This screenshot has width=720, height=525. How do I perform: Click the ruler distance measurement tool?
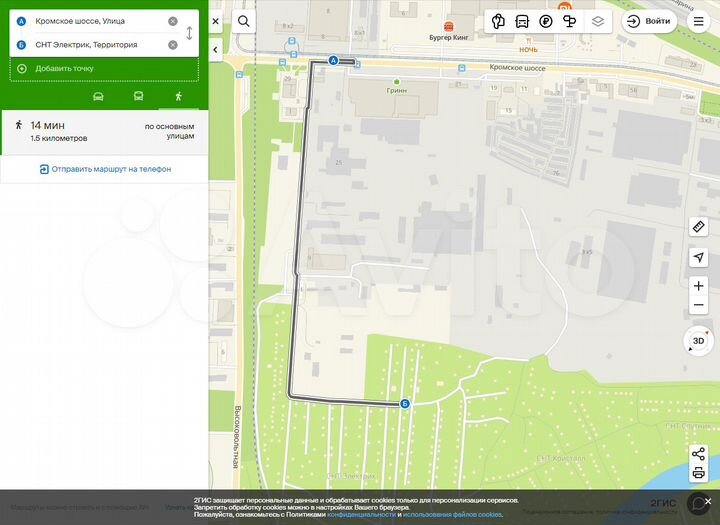tap(698, 227)
